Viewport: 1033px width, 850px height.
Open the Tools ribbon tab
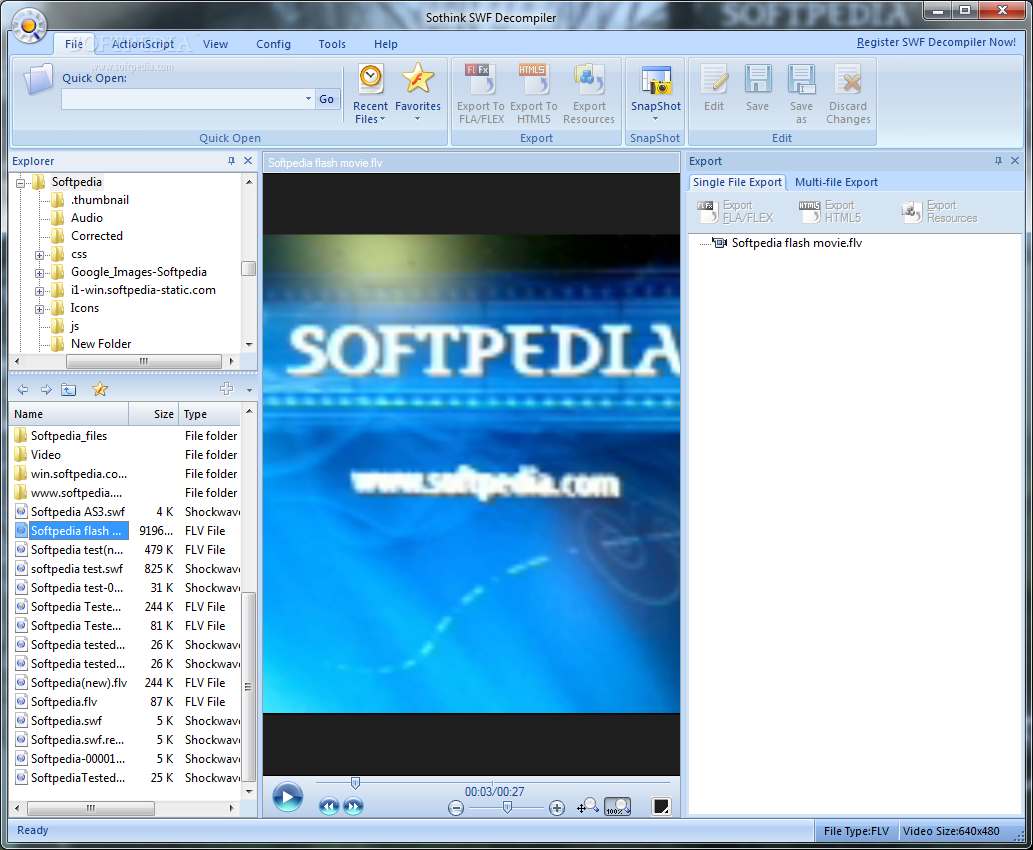[x=332, y=44]
